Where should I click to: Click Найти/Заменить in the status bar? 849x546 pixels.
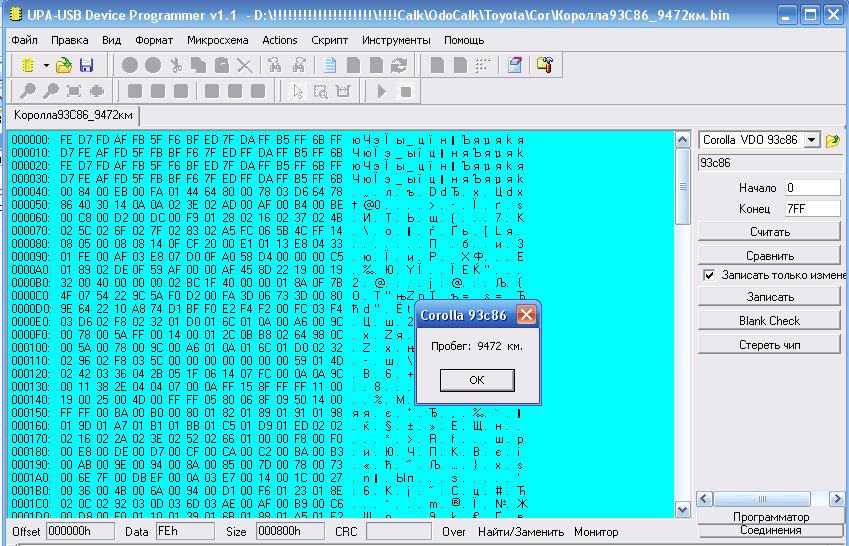[x=521, y=532]
